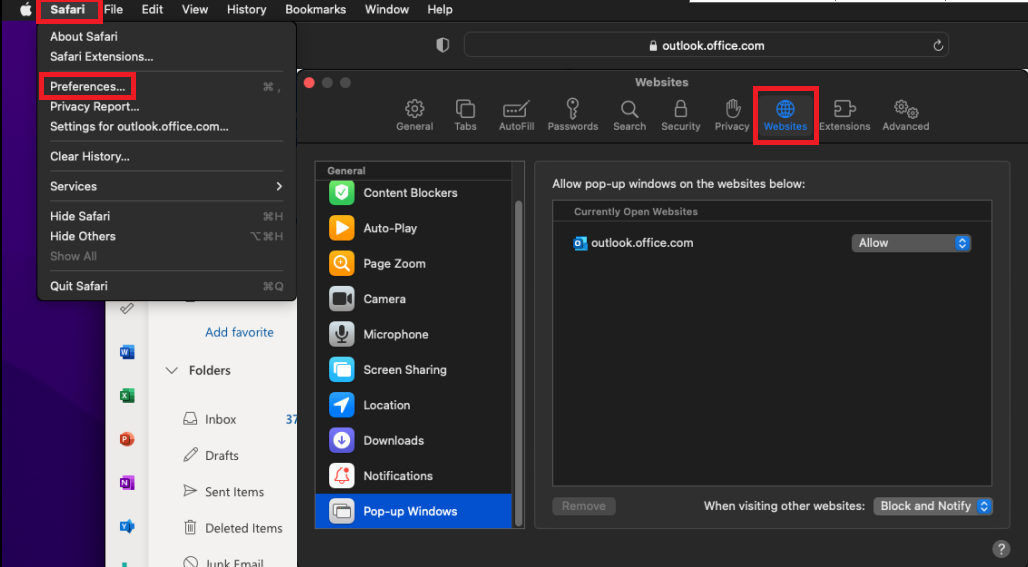Collapse the Folders section in Outlook
This screenshot has height=567, width=1028.
click(172, 371)
